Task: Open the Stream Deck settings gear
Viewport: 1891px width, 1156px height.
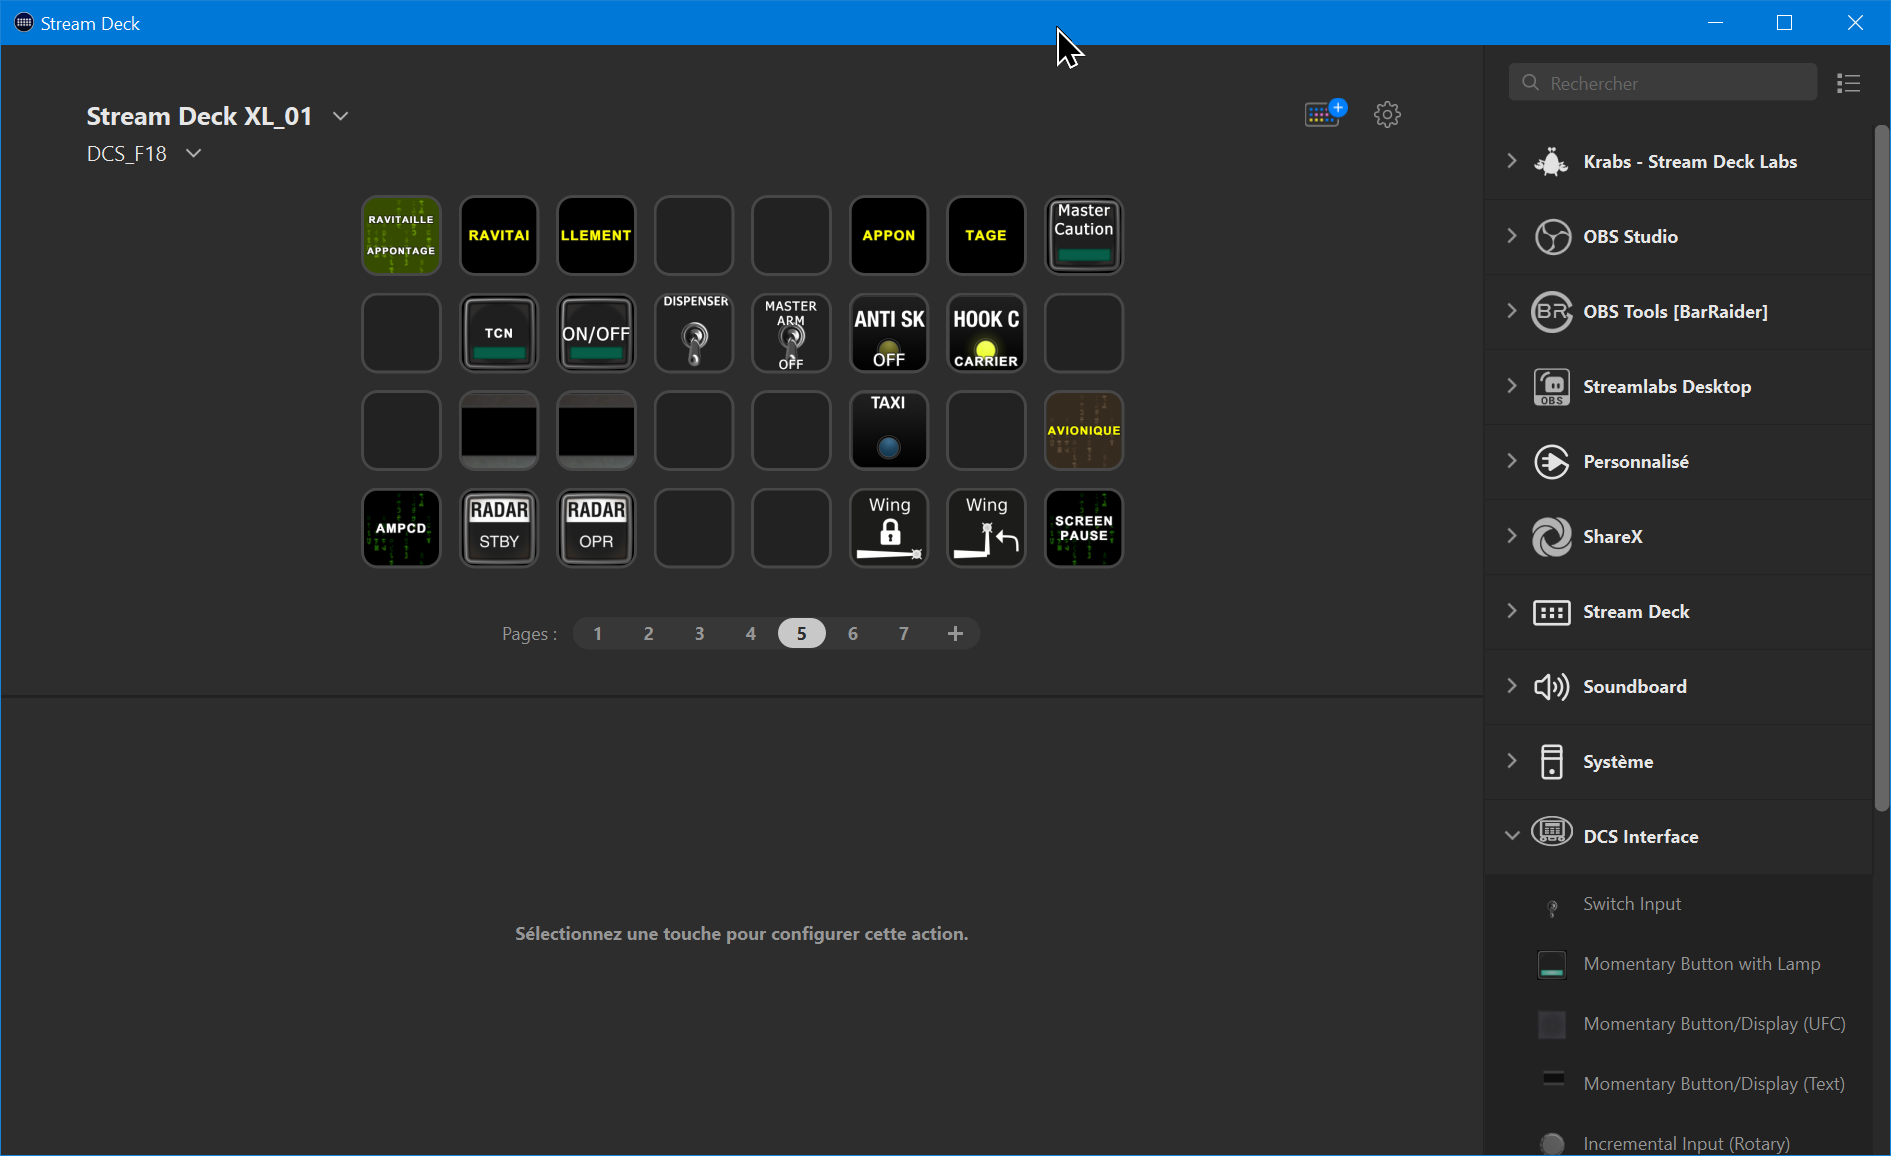Action: coord(1387,114)
